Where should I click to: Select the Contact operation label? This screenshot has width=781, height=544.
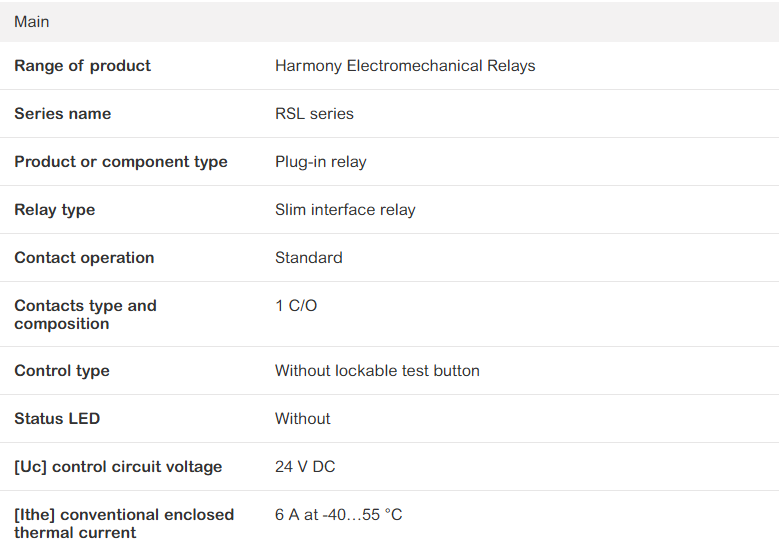pyautogui.click(x=84, y=258)
